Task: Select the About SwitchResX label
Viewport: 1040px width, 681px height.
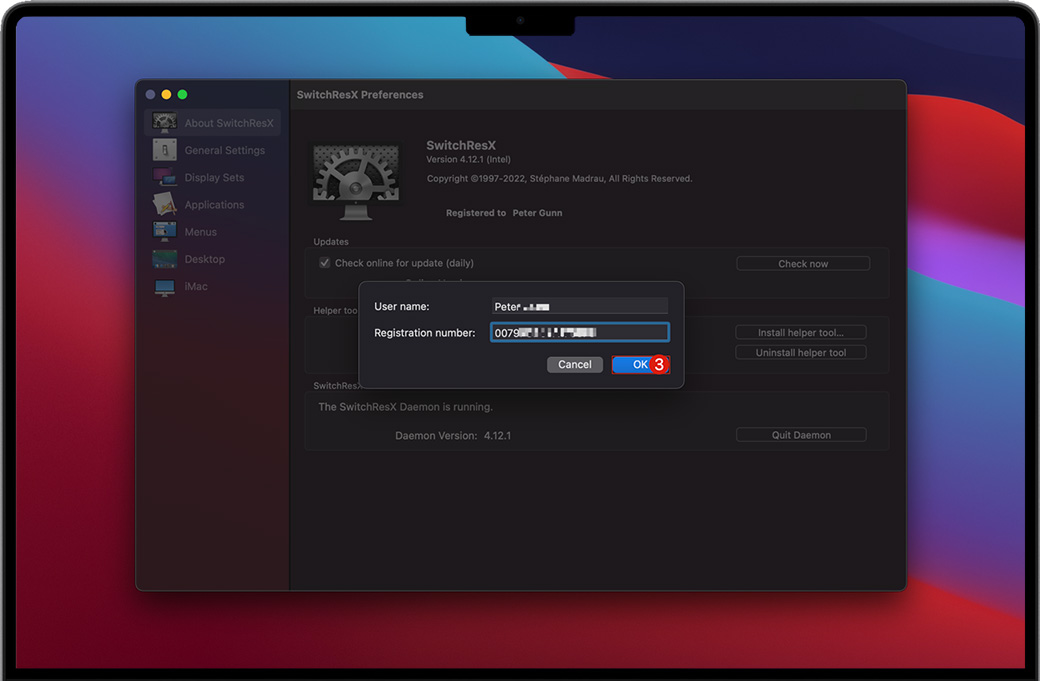Action: [x=229, y=123]
